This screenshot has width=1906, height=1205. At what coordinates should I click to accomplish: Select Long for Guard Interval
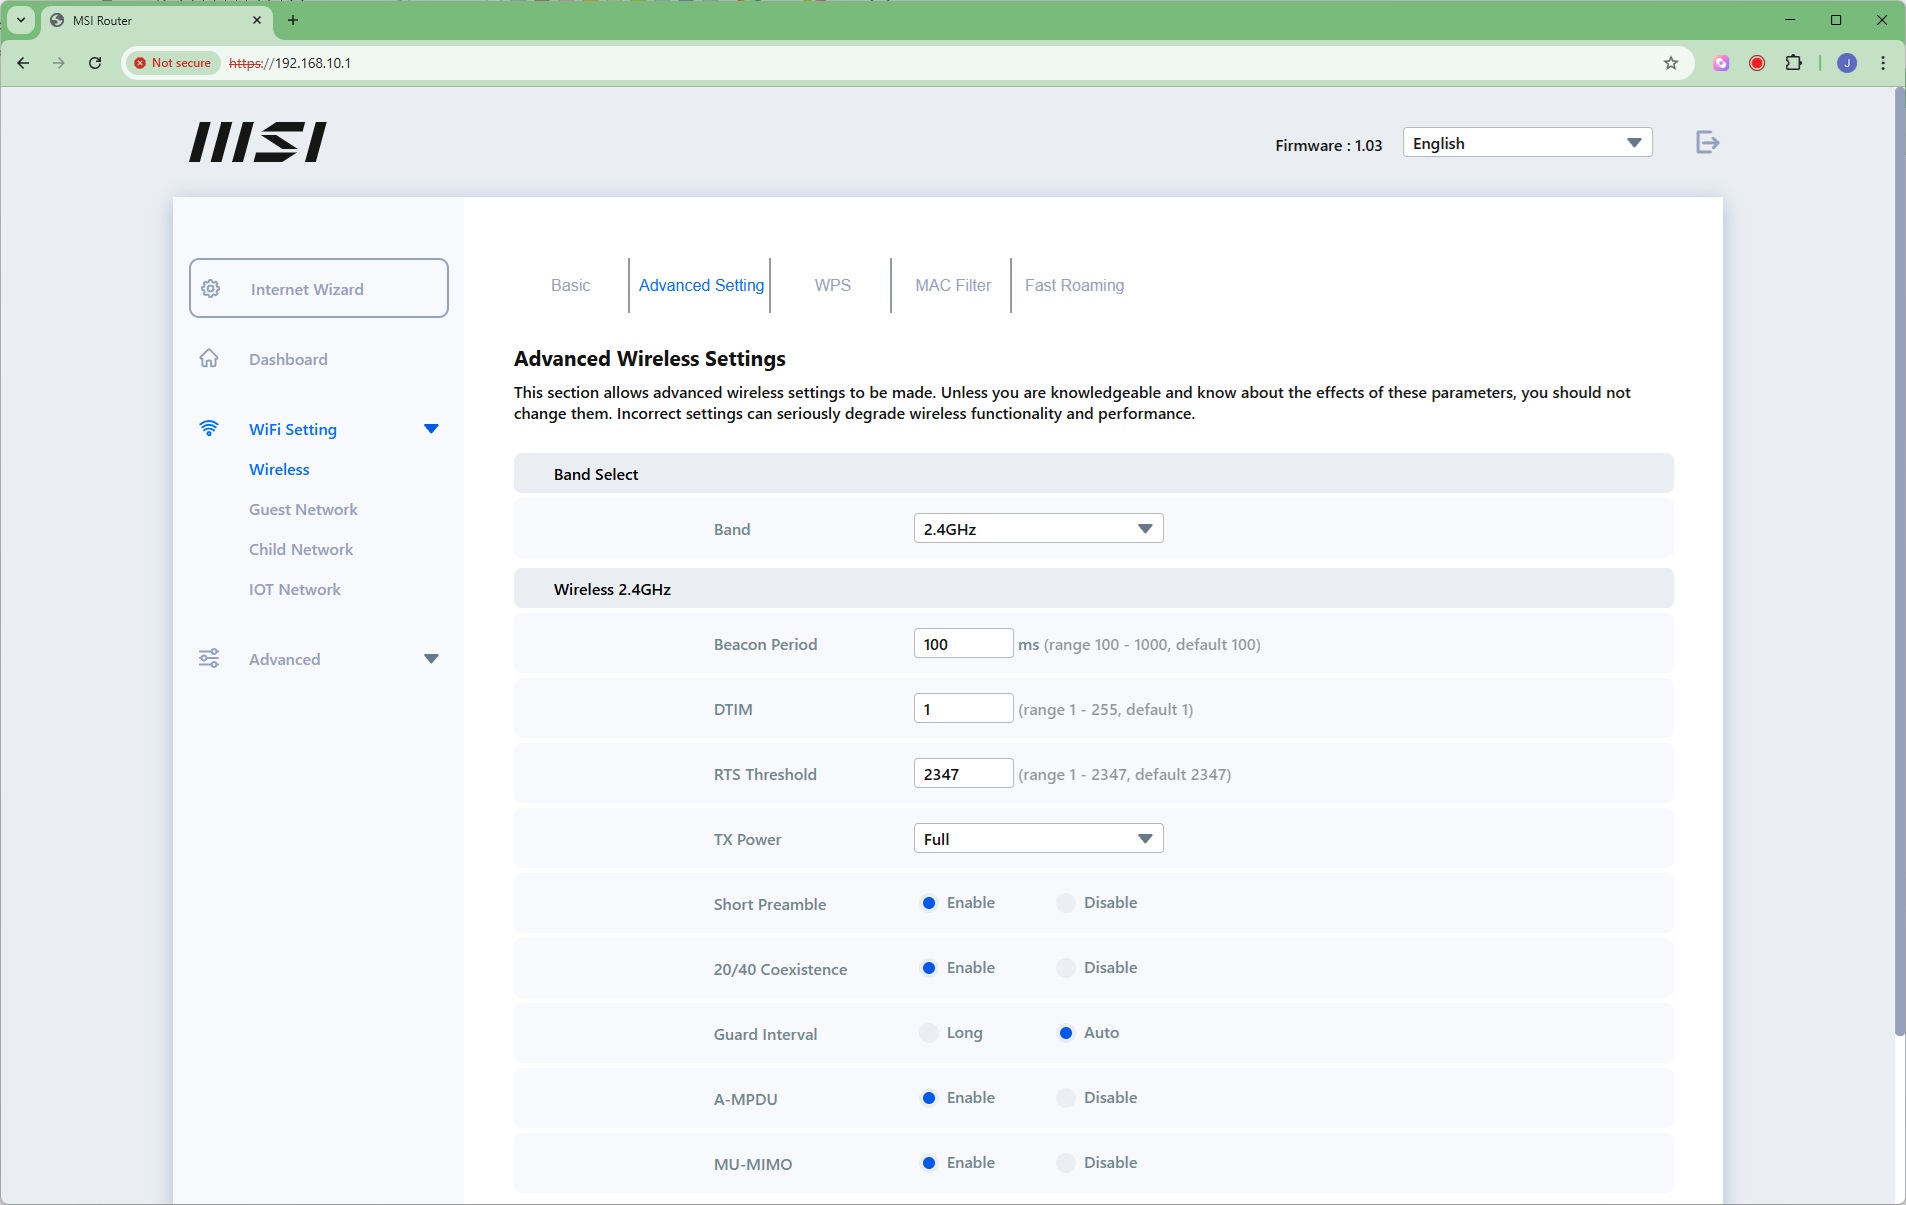(929, 1033)
